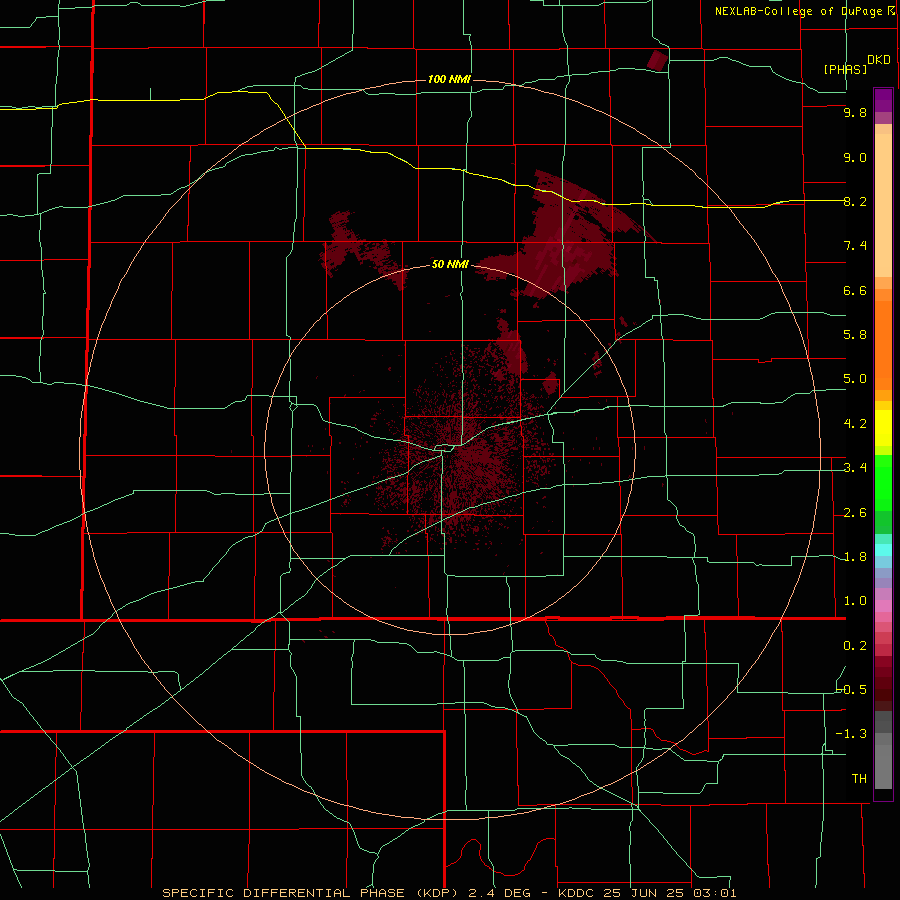Image resolution: width=900 pixels, height=900 pixels.
Task: Click the 100 NMI range ring label
Action: 449,79
